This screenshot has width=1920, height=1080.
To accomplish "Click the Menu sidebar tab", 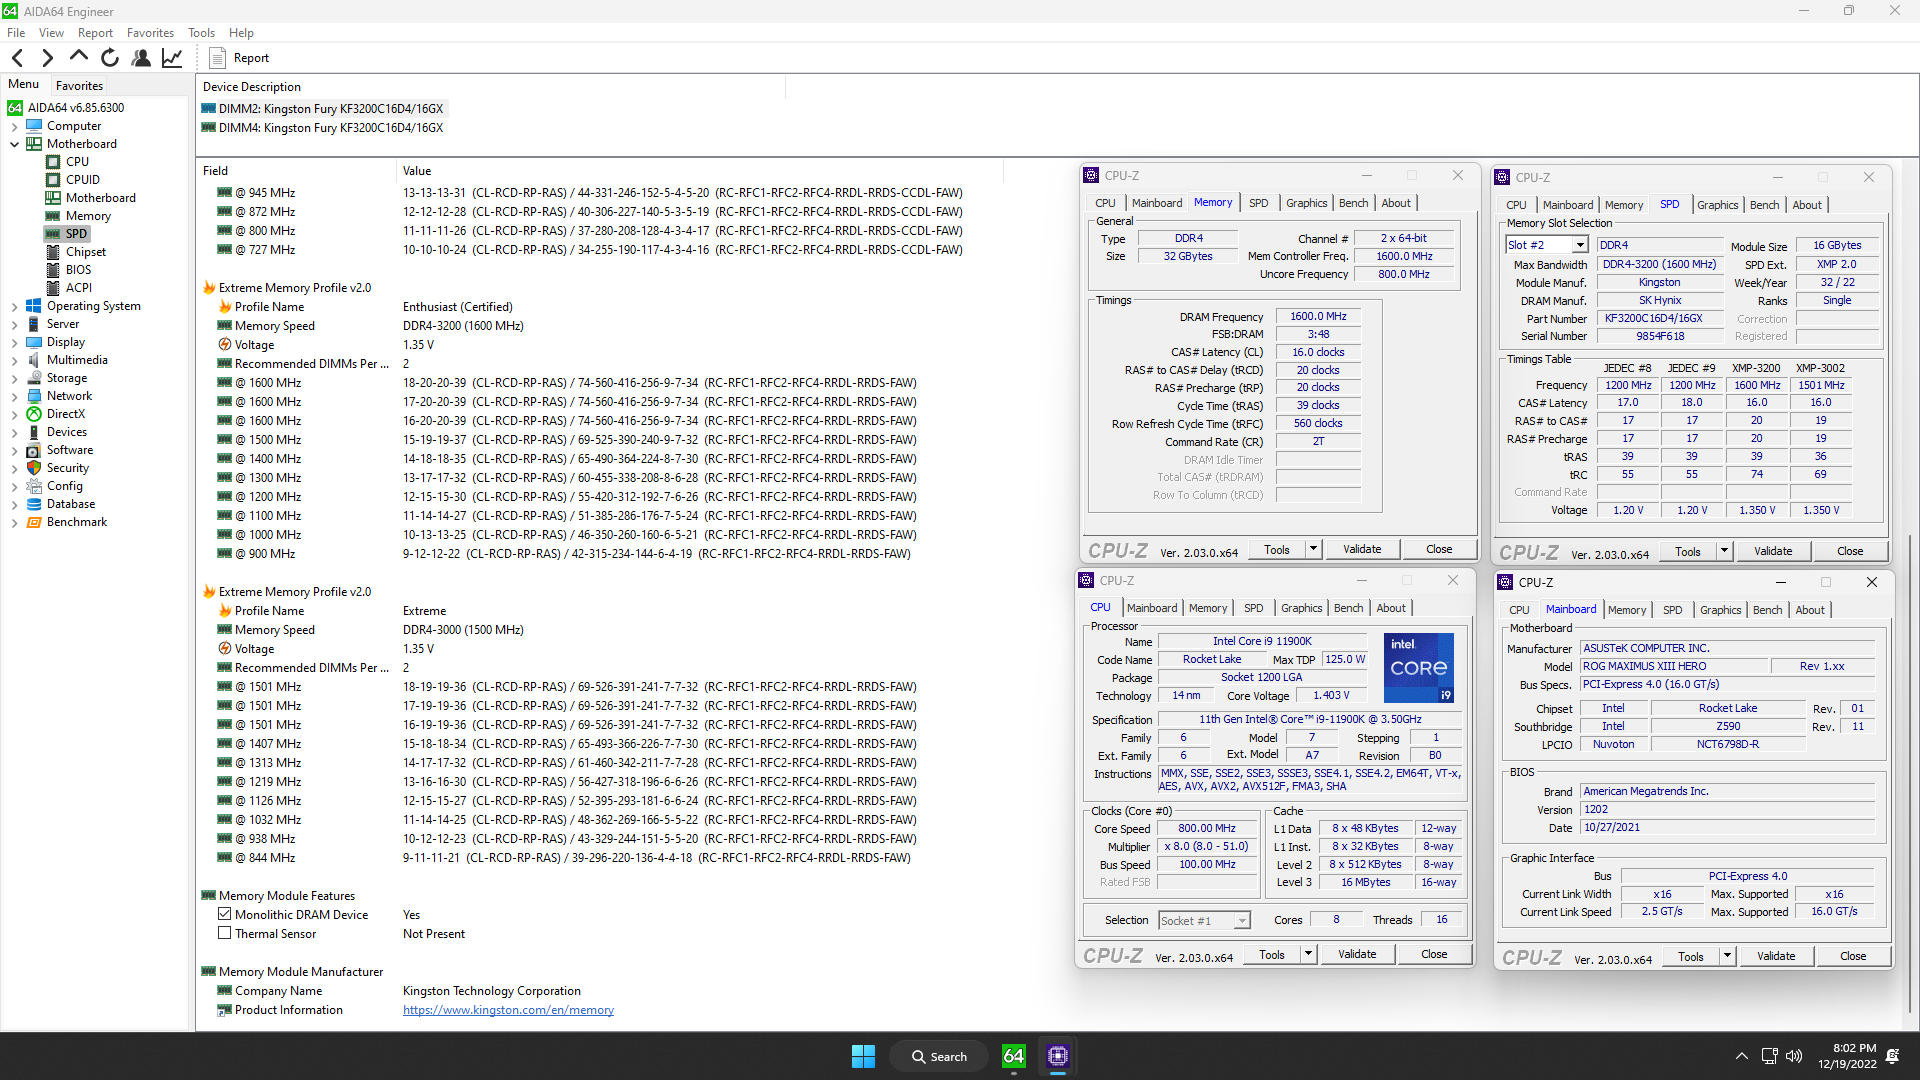I will [x=23, y=85].
